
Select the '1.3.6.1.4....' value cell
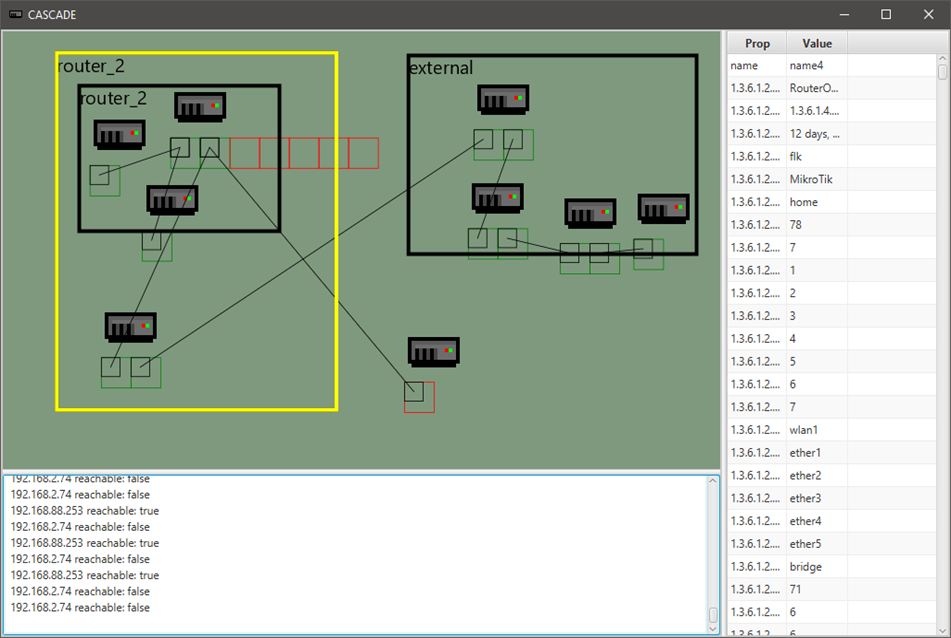click(816, 111)
